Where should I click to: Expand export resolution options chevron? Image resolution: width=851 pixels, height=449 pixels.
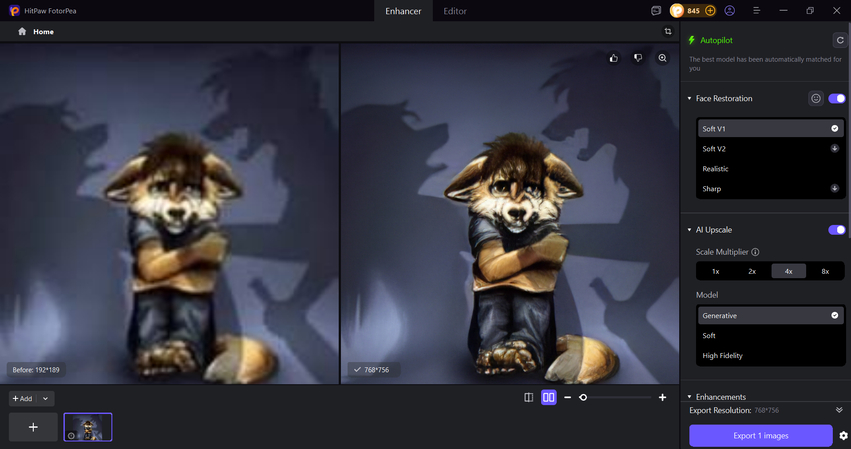coord(839,410)
